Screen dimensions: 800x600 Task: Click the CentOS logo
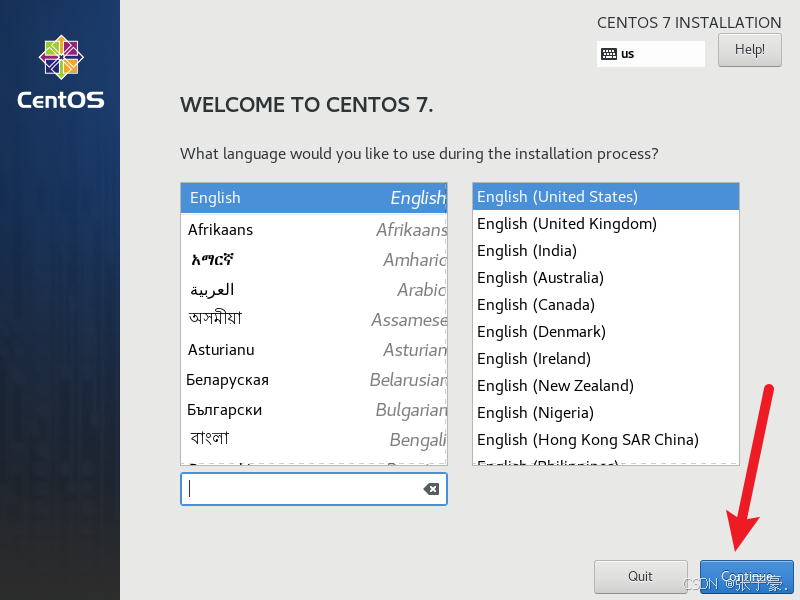pos(61,72)
